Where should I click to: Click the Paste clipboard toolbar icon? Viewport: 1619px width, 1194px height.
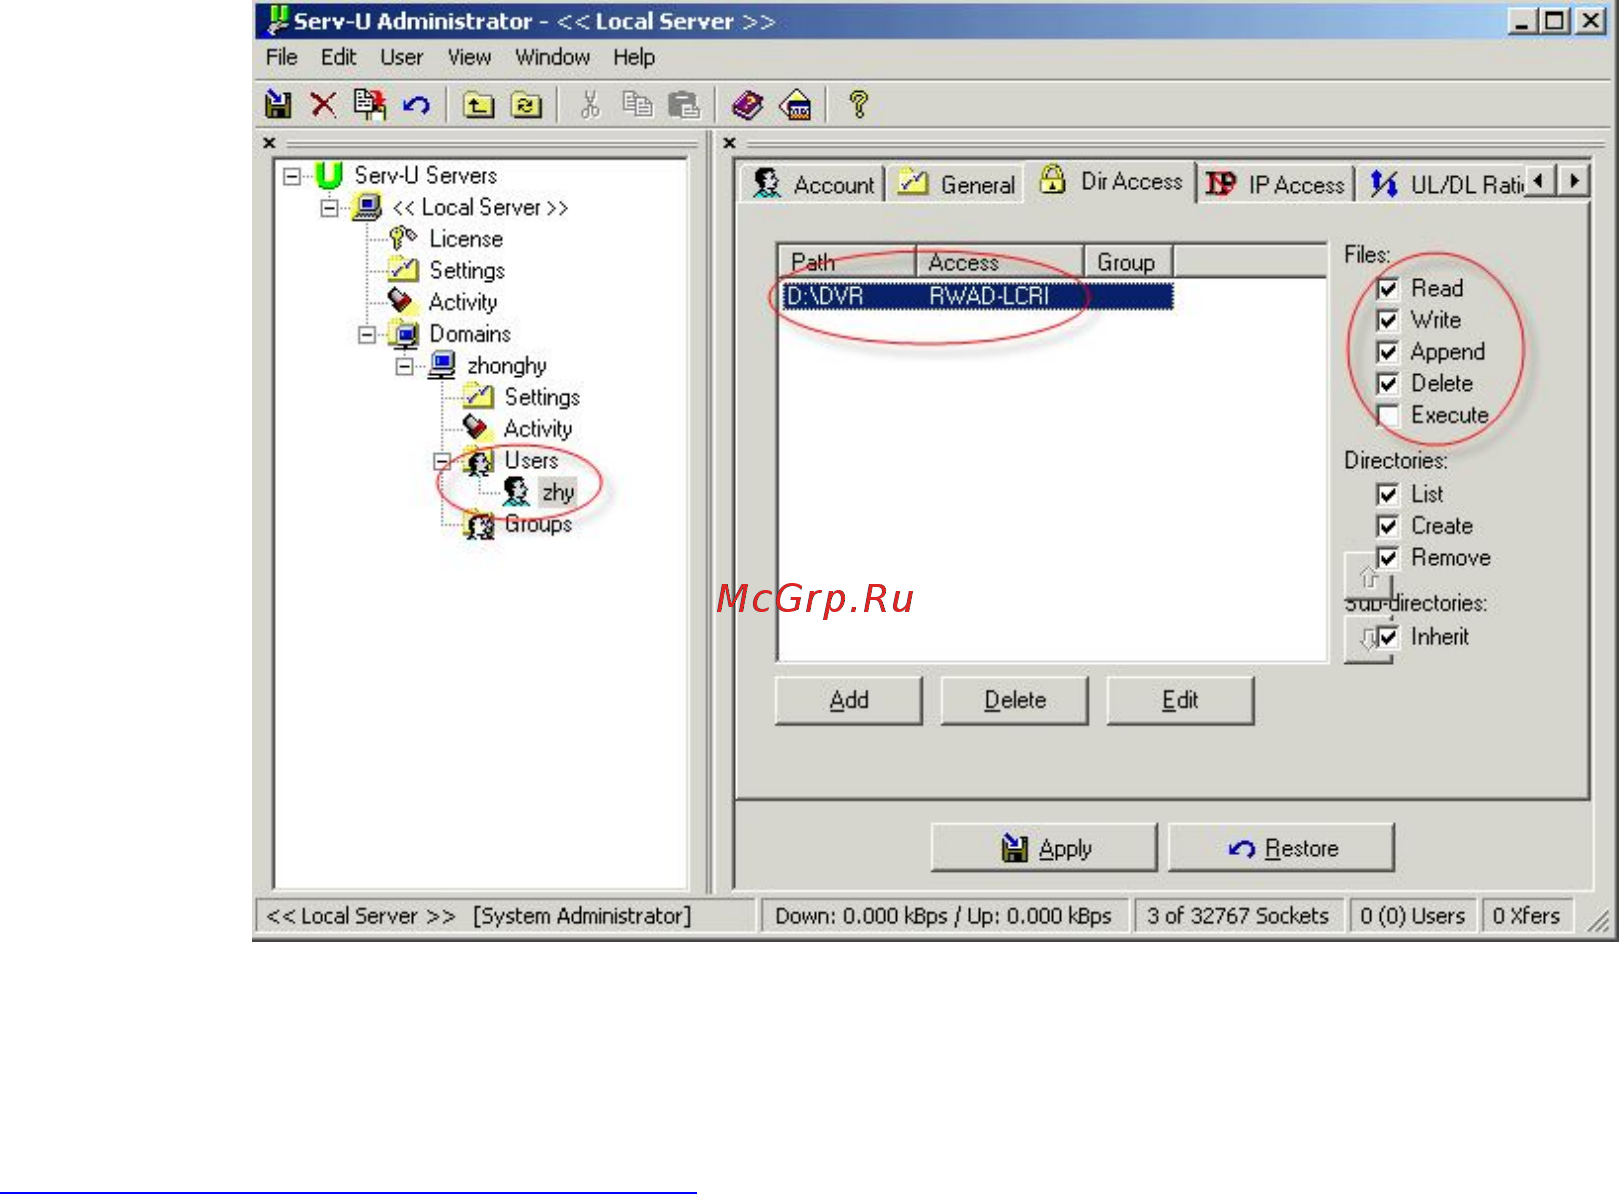(684, 104)
